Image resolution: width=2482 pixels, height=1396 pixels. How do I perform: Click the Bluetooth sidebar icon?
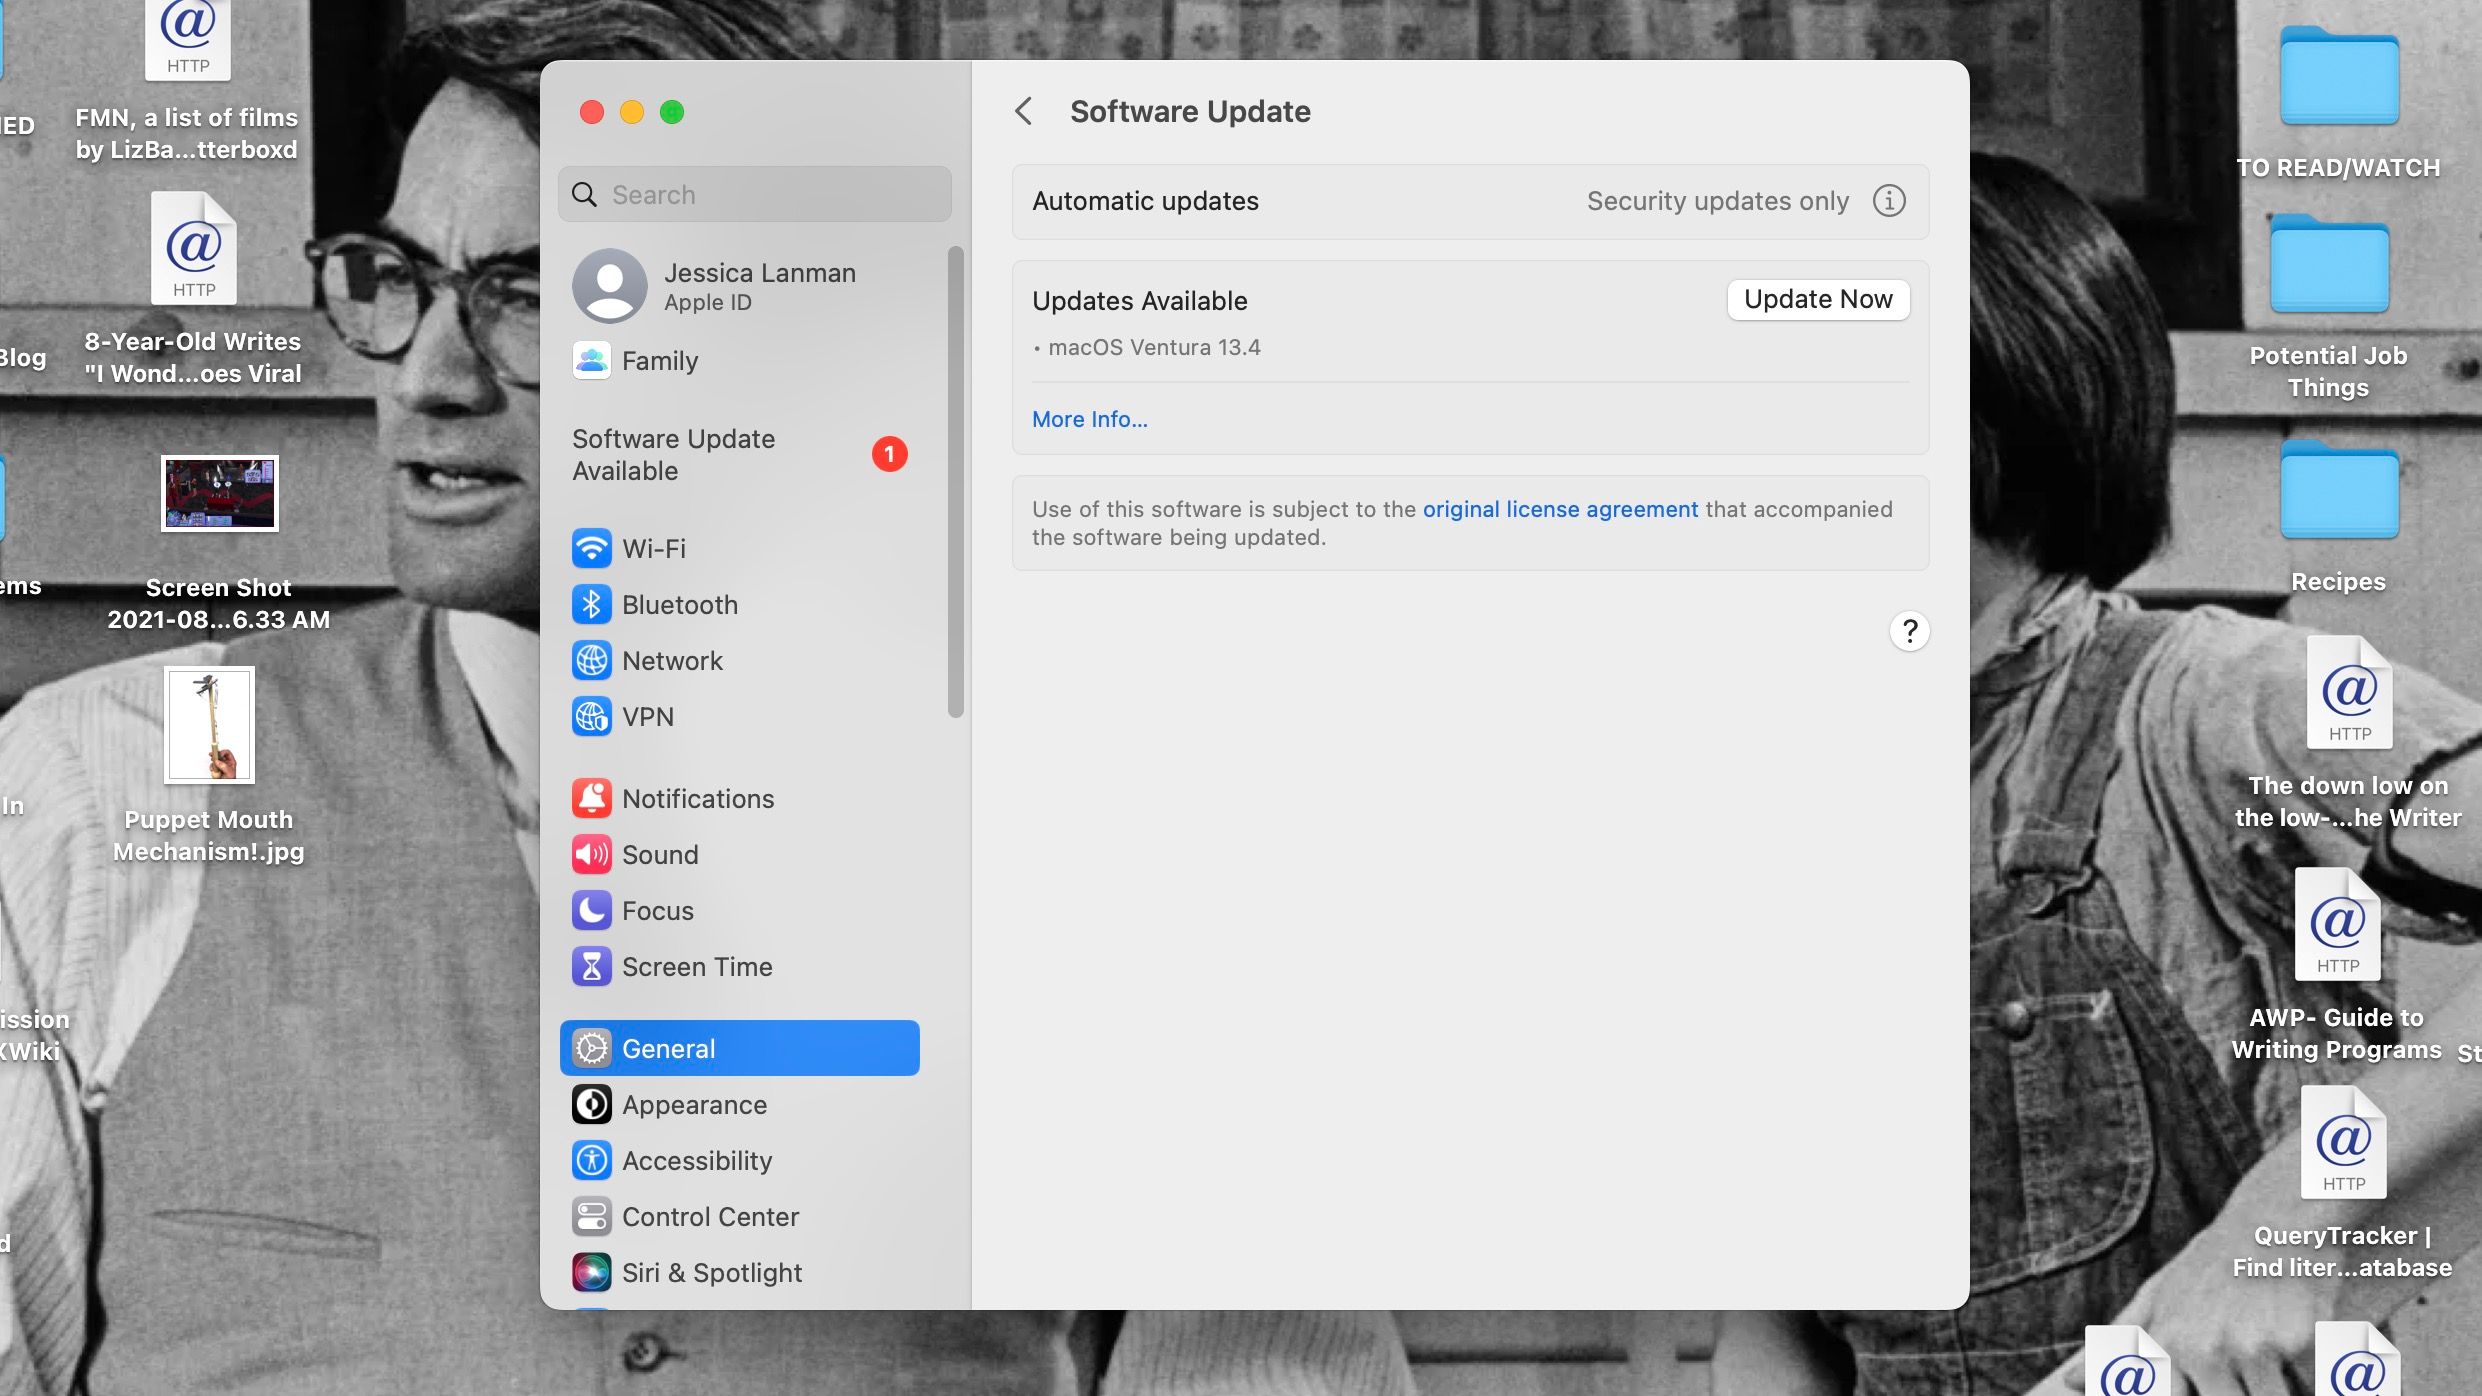[591, 604]
